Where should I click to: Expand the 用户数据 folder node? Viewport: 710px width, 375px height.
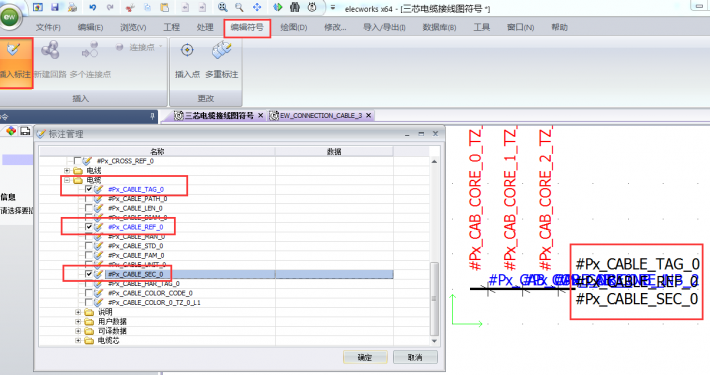[x=78, y=321]
